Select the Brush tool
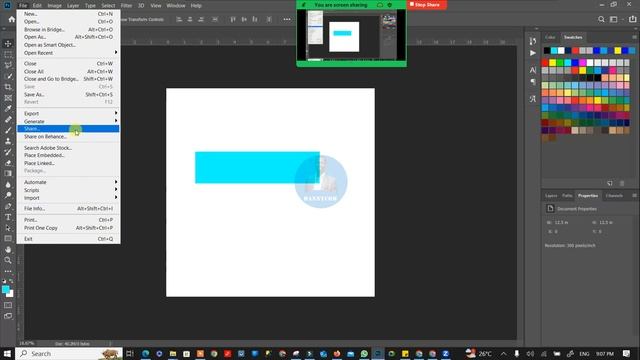The width and height of the screenshot is (640, 360). click(8, 130)
